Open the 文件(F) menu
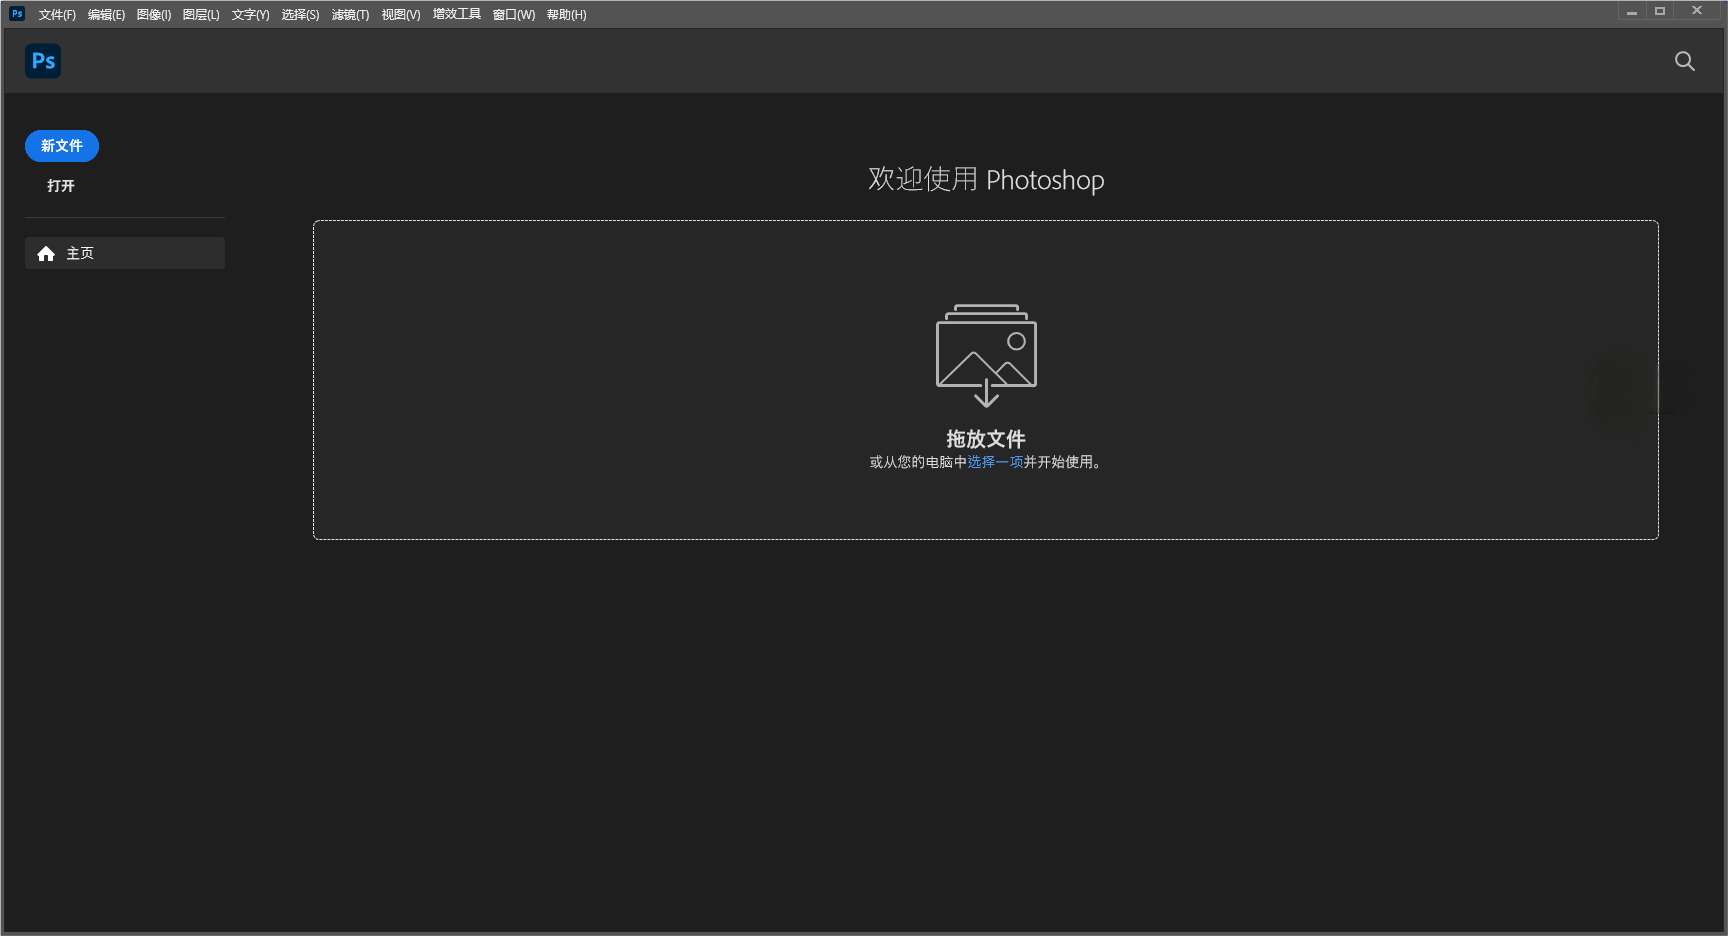Image resolution: width=1728 pixels, height=936 pixels. 56,14
